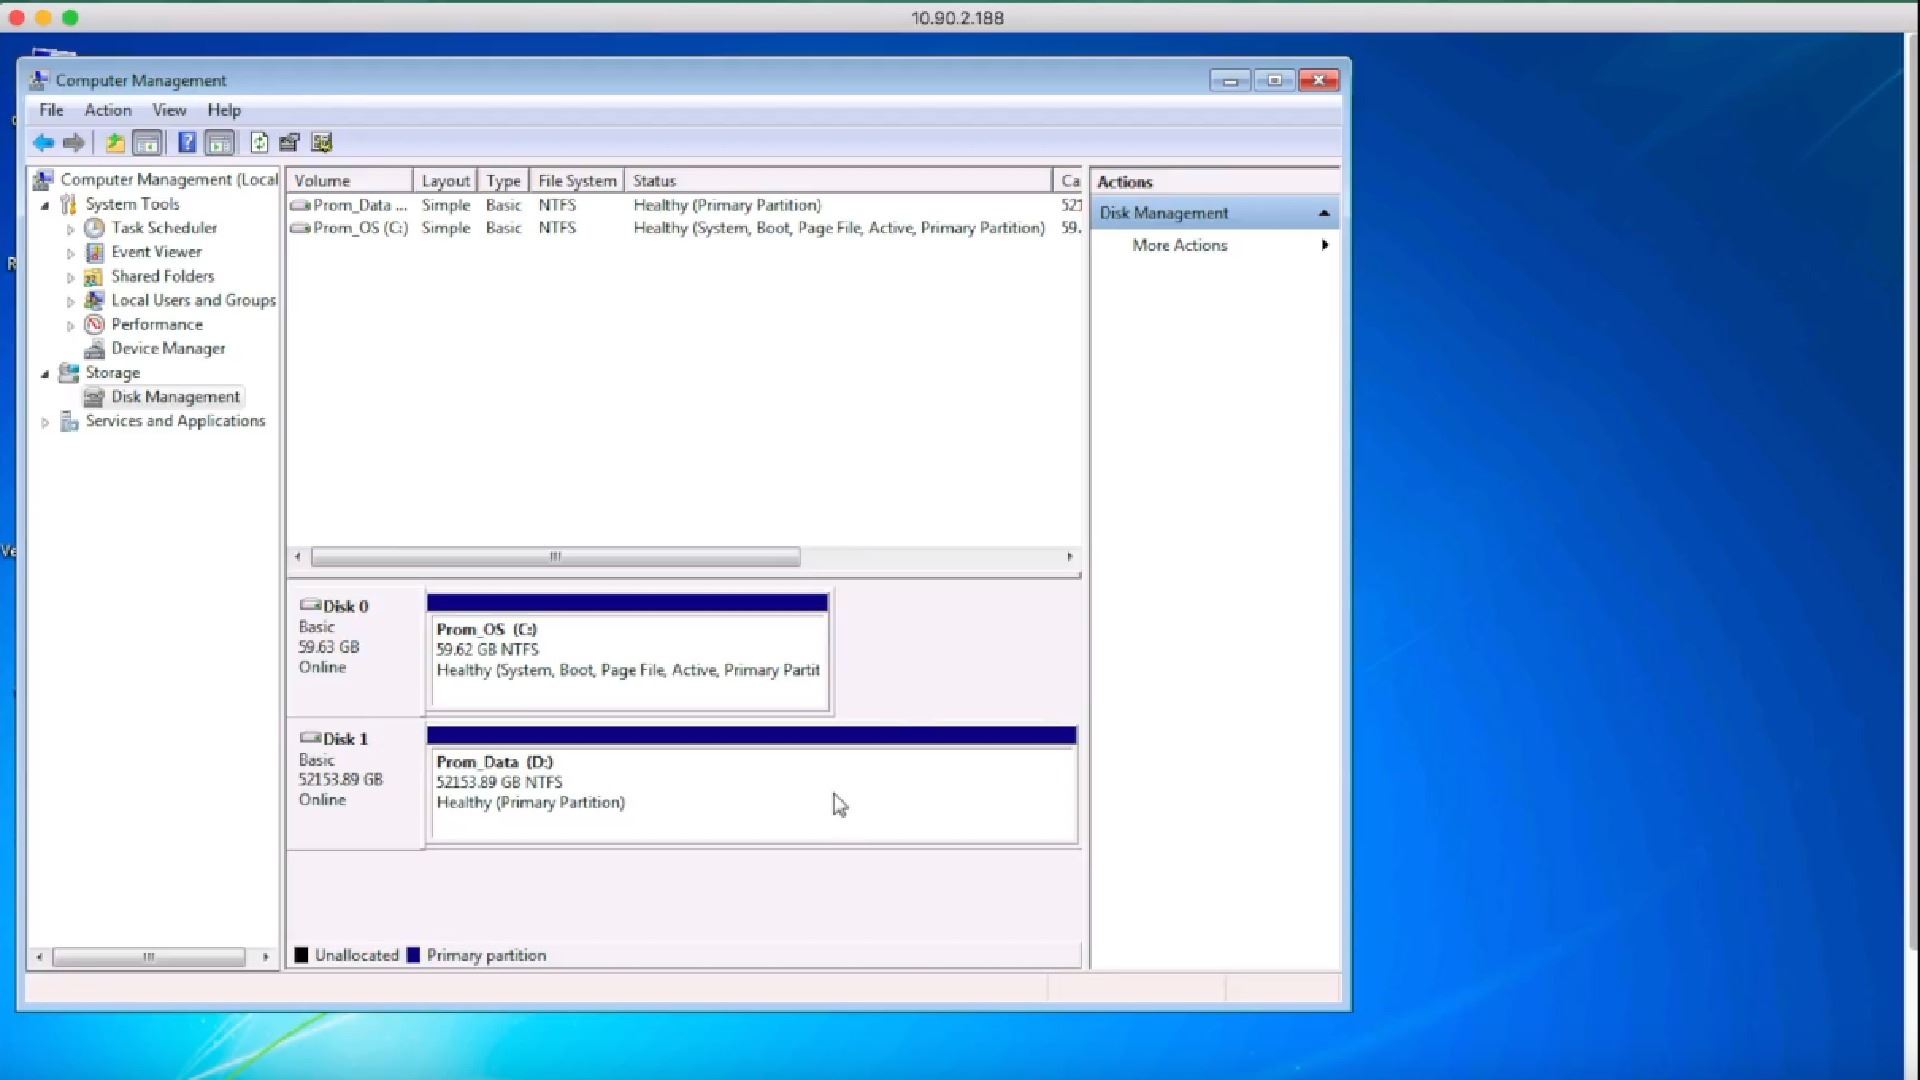This screenshot has height=1080, width=1920.
Task: Select the System Tools wrench icon
Action: point(68,204)
